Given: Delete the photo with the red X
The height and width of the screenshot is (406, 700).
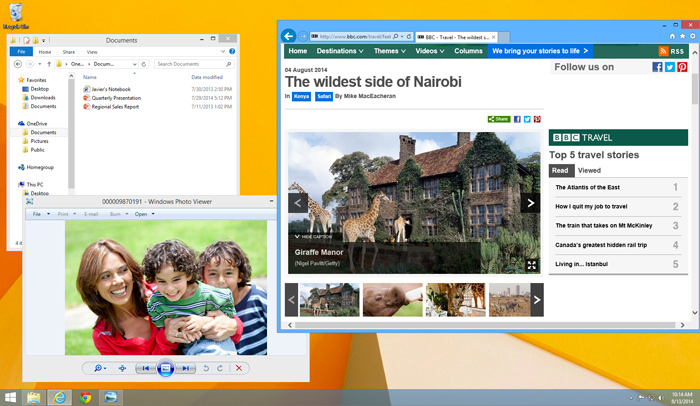Looking at the screenshot, I should (238, 369).
